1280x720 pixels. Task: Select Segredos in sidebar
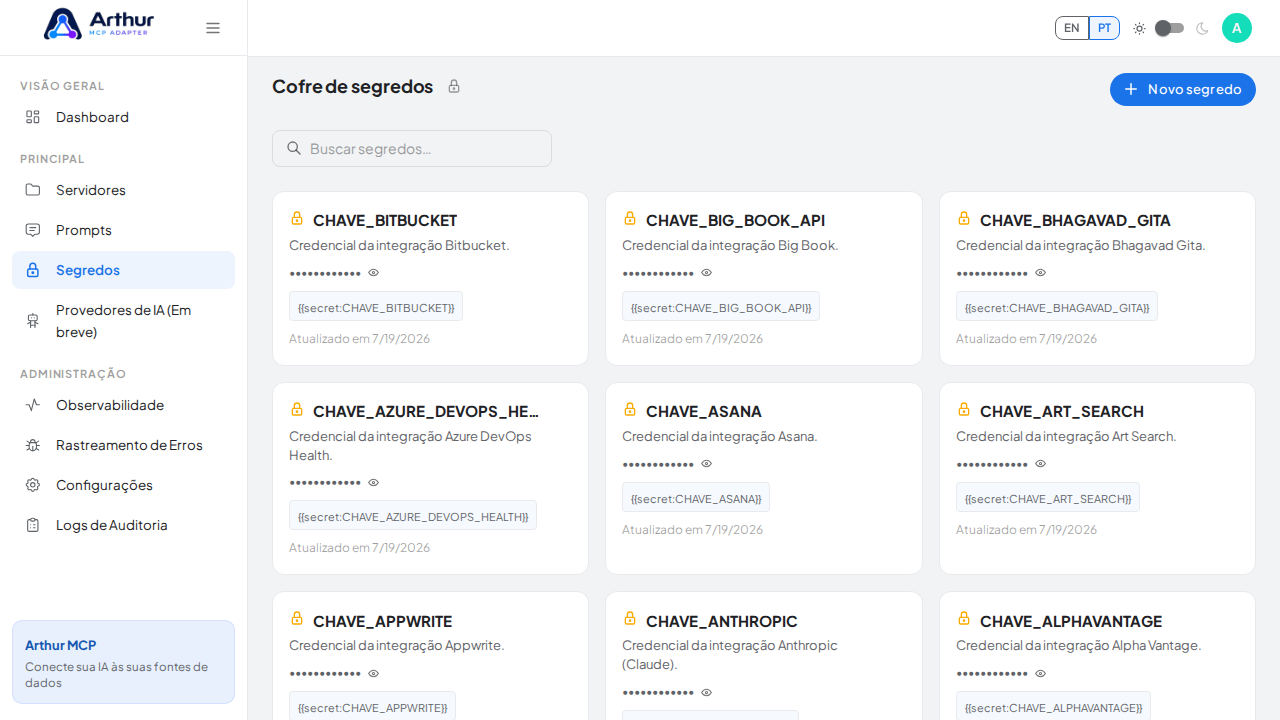(x=123, y=270)
